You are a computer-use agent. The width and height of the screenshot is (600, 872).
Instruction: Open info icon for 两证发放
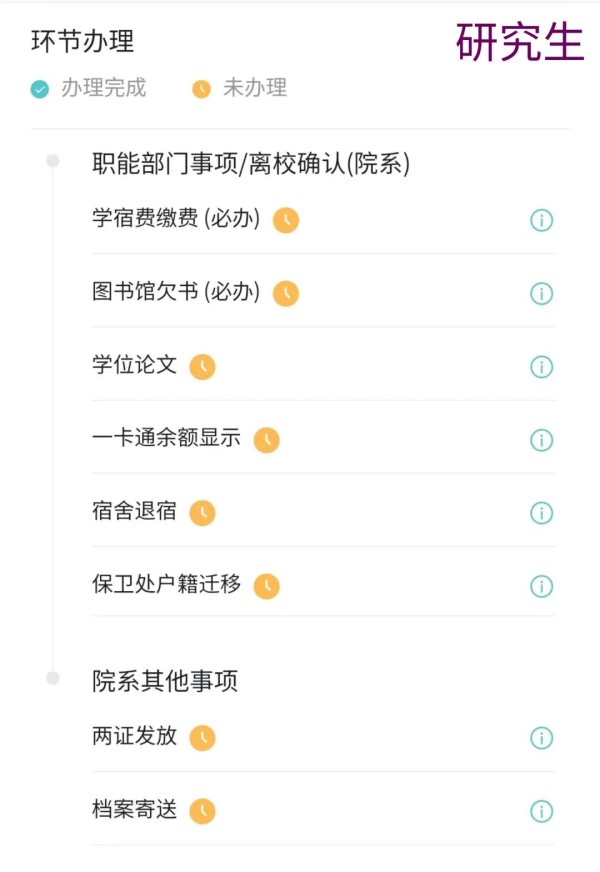(541, 738)
